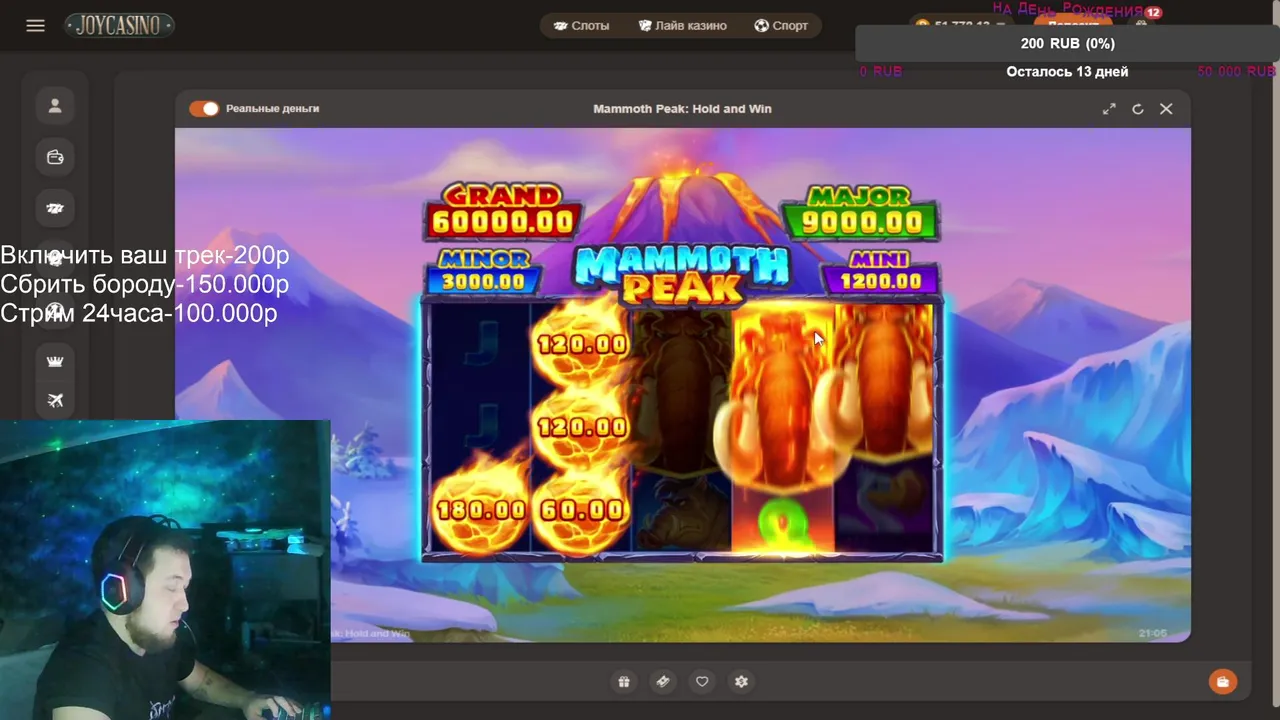Open the 777 slots sidebar icon
Screen dimensions: 1280x720
55,208
